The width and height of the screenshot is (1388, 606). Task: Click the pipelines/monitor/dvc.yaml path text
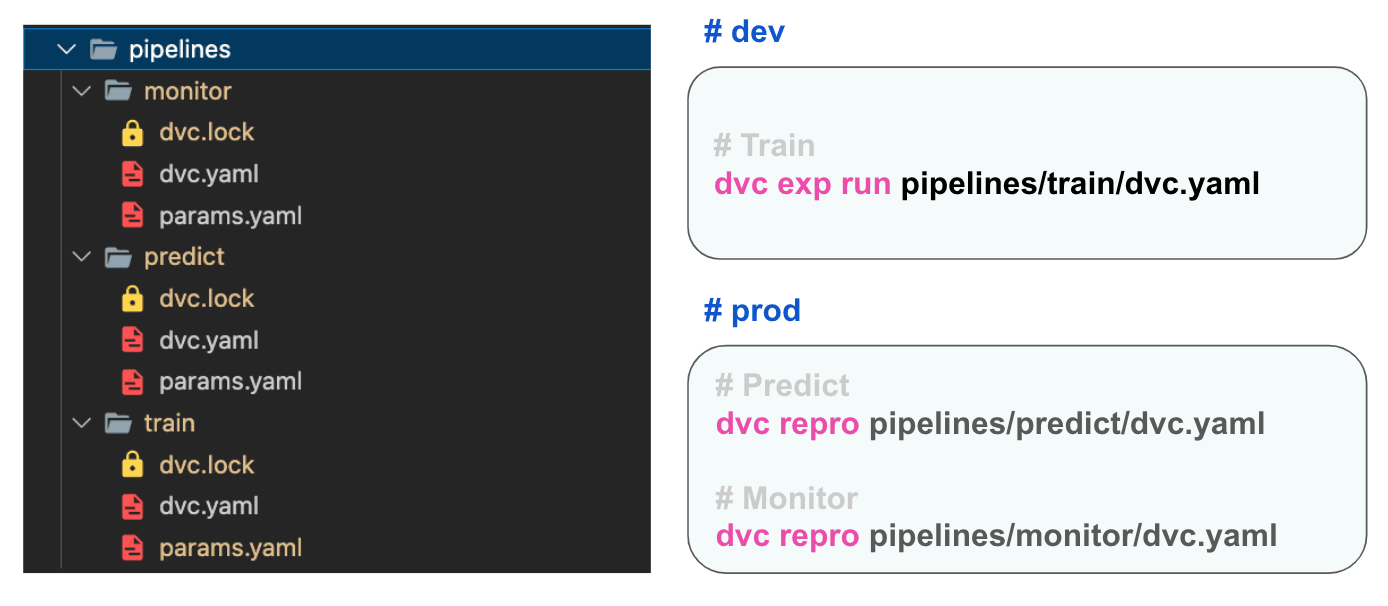click(x=1072, y=536)
